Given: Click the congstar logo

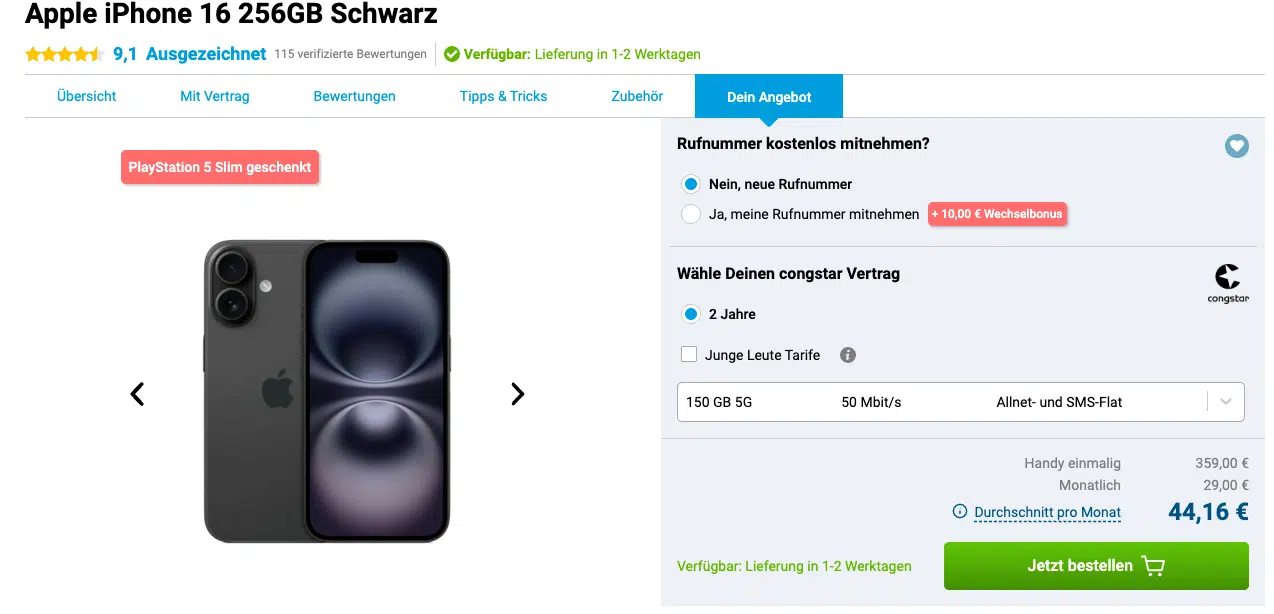Looking at the screenshot, I should point(1227,283).
